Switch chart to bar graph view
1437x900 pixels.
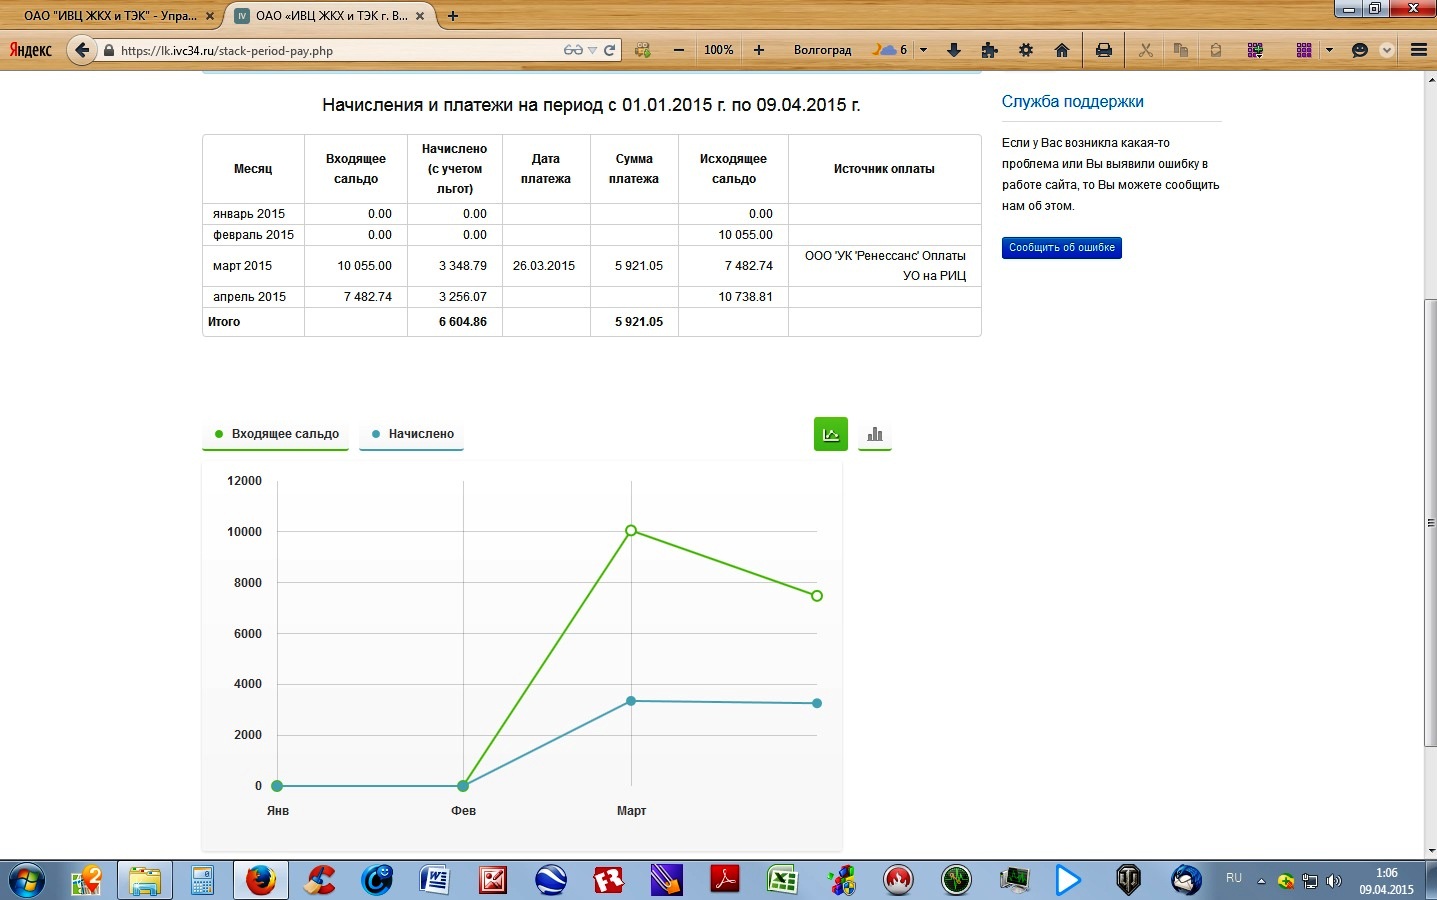coord(875,434)
